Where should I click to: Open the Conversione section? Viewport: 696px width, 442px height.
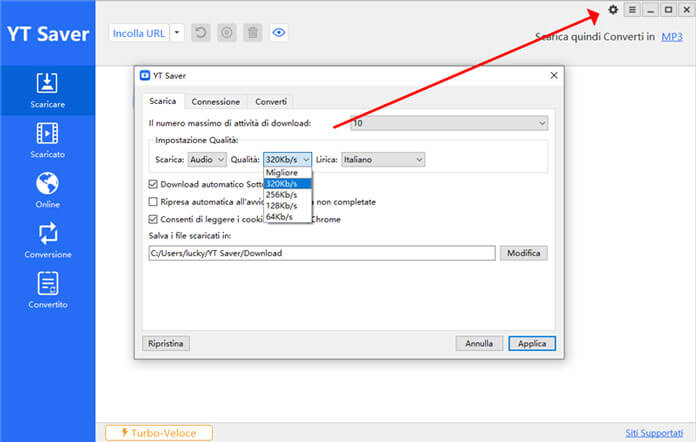[x=47, y=240]
